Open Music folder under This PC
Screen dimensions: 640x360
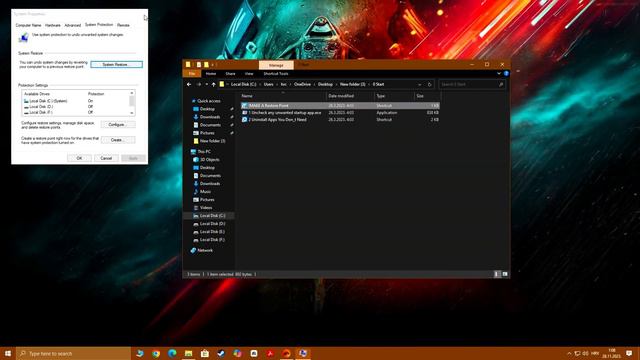[205, 191]
